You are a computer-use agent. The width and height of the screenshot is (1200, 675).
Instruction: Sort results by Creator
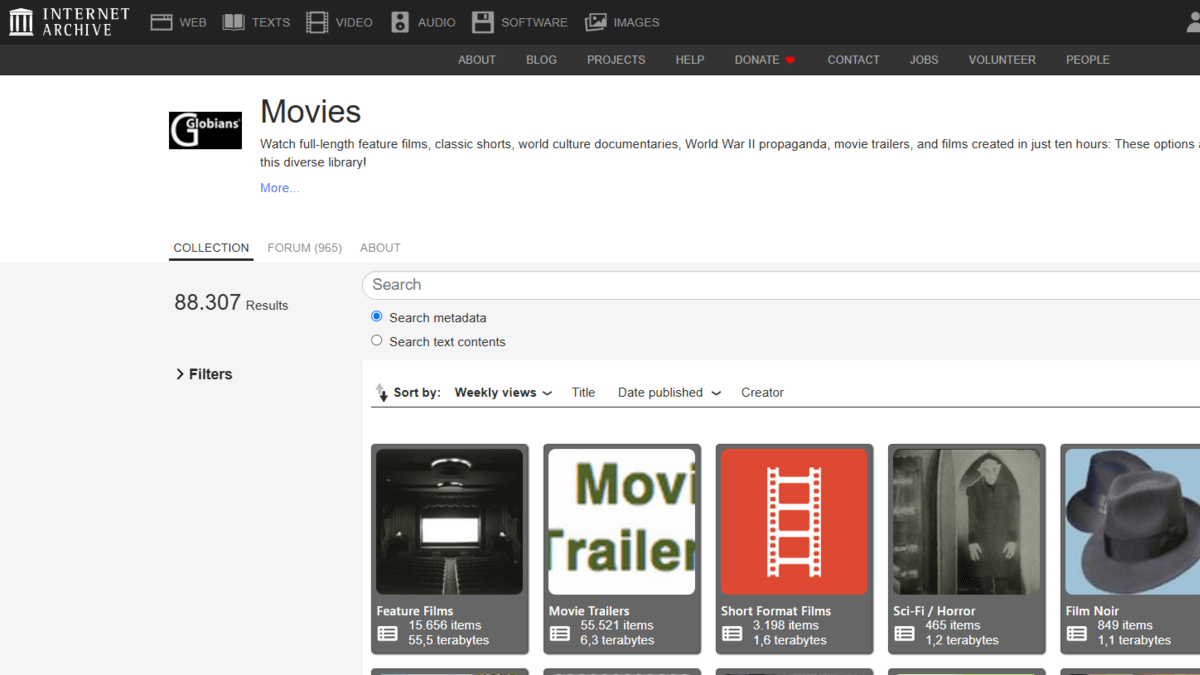coord(762,393)
